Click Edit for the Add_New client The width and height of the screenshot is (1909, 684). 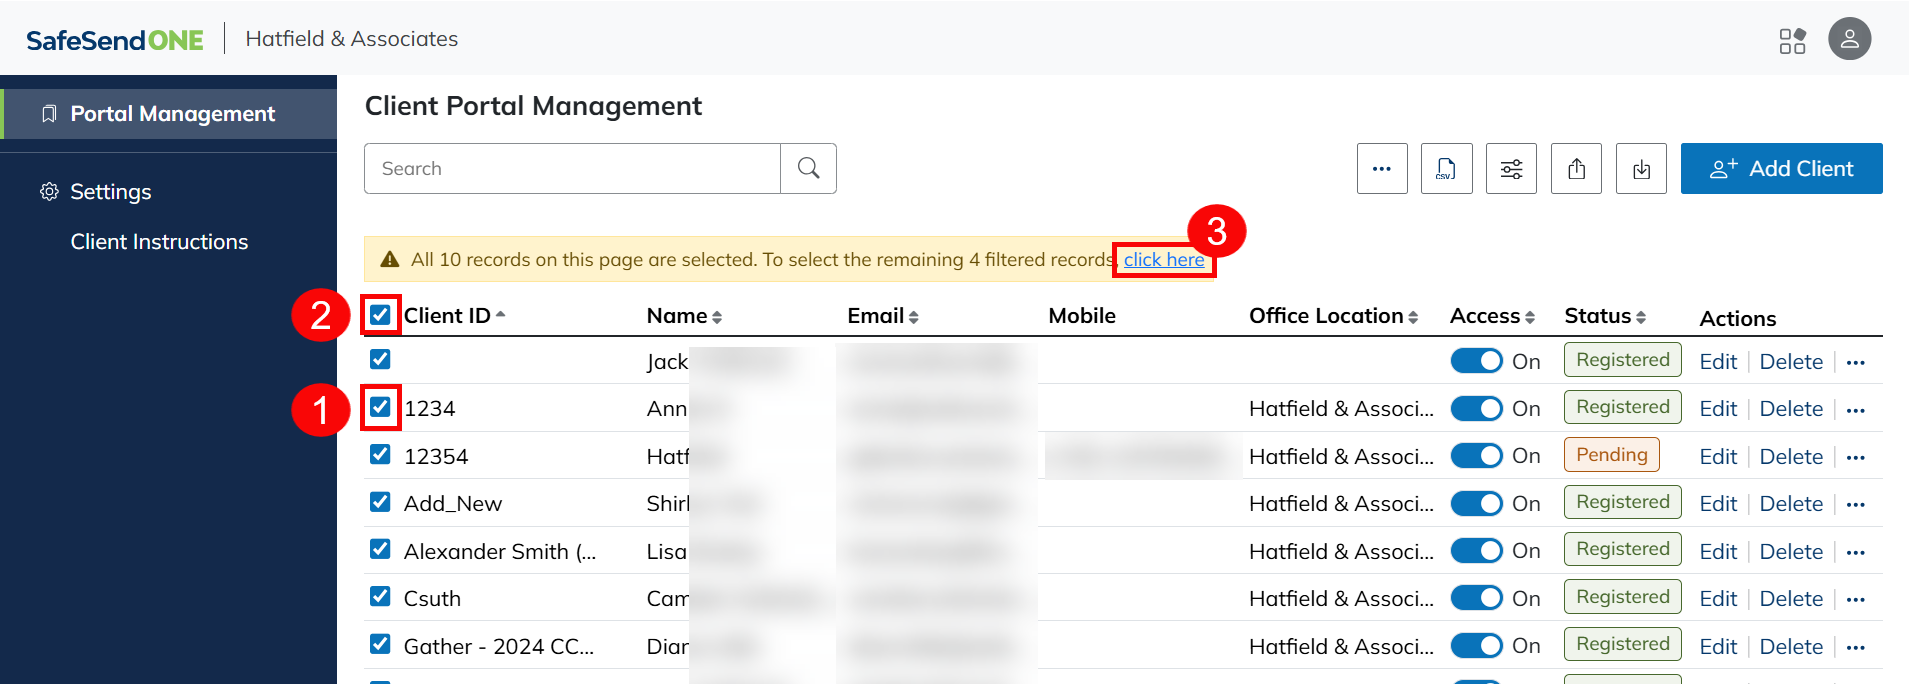1718,504
